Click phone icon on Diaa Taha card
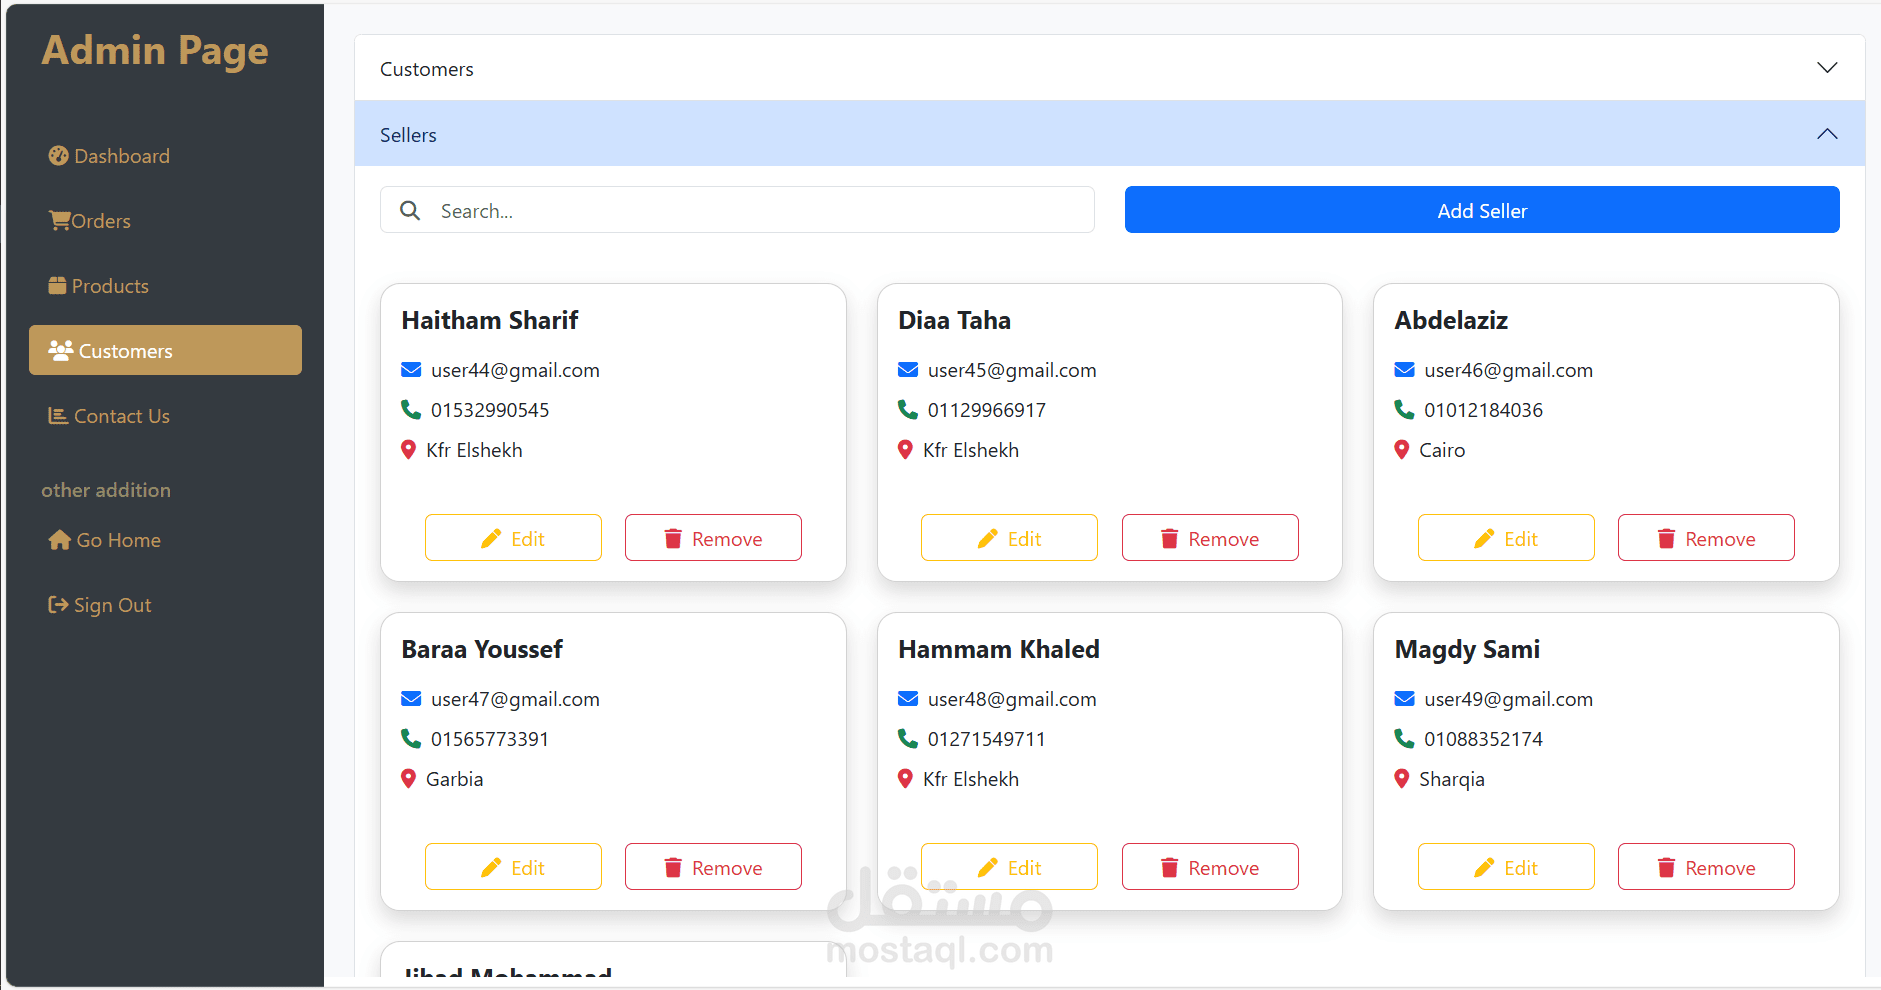Viewport: 1881px width, 990px height. (x=908, y=410)
